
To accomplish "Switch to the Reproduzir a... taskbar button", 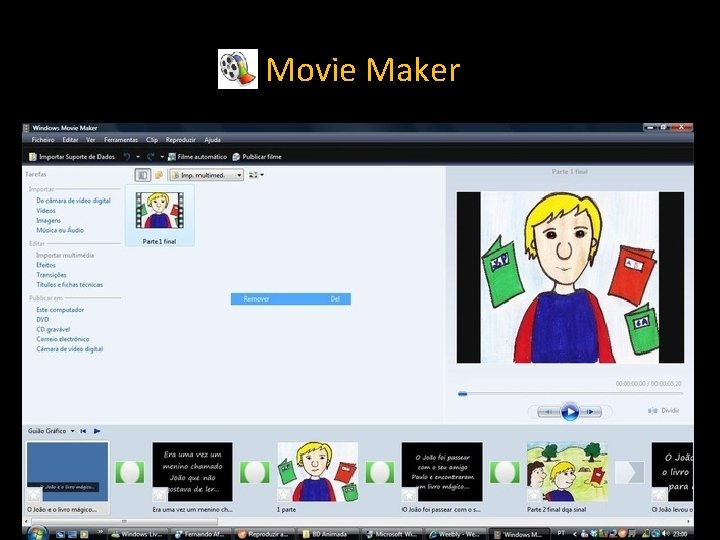I will [x=263, y=534].
